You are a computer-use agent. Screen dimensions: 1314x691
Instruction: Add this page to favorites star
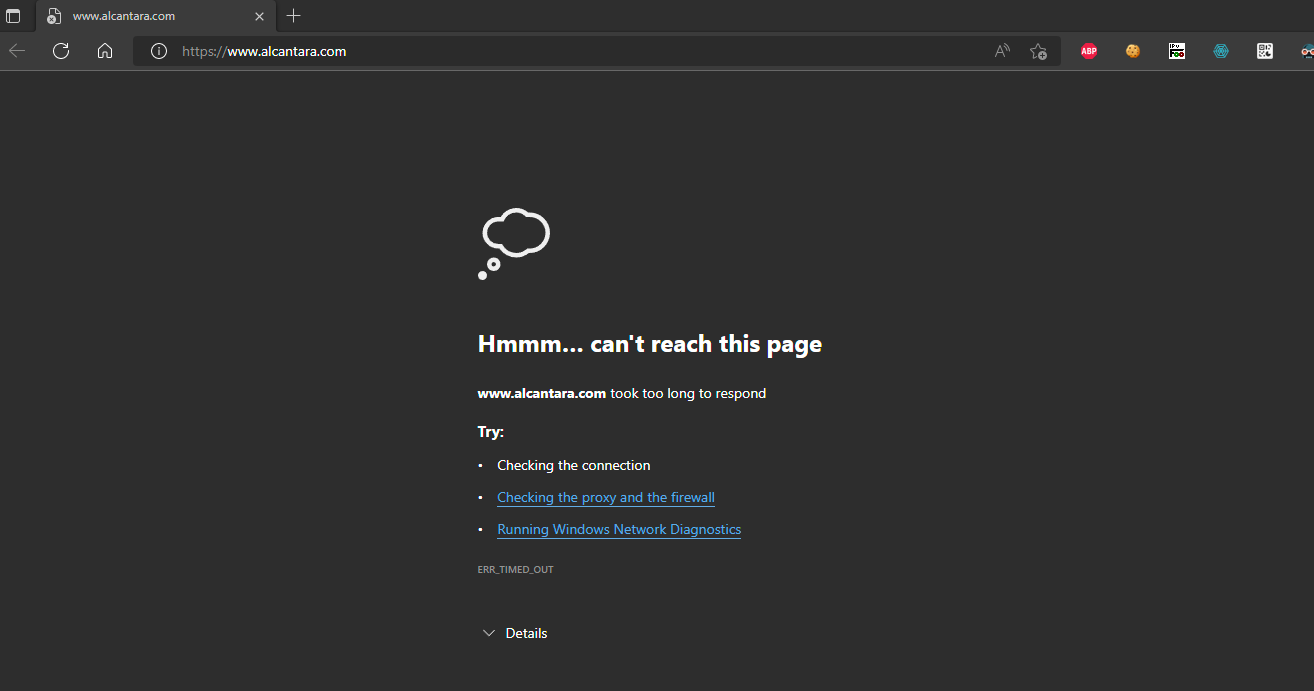click(x=1039, y=51)
